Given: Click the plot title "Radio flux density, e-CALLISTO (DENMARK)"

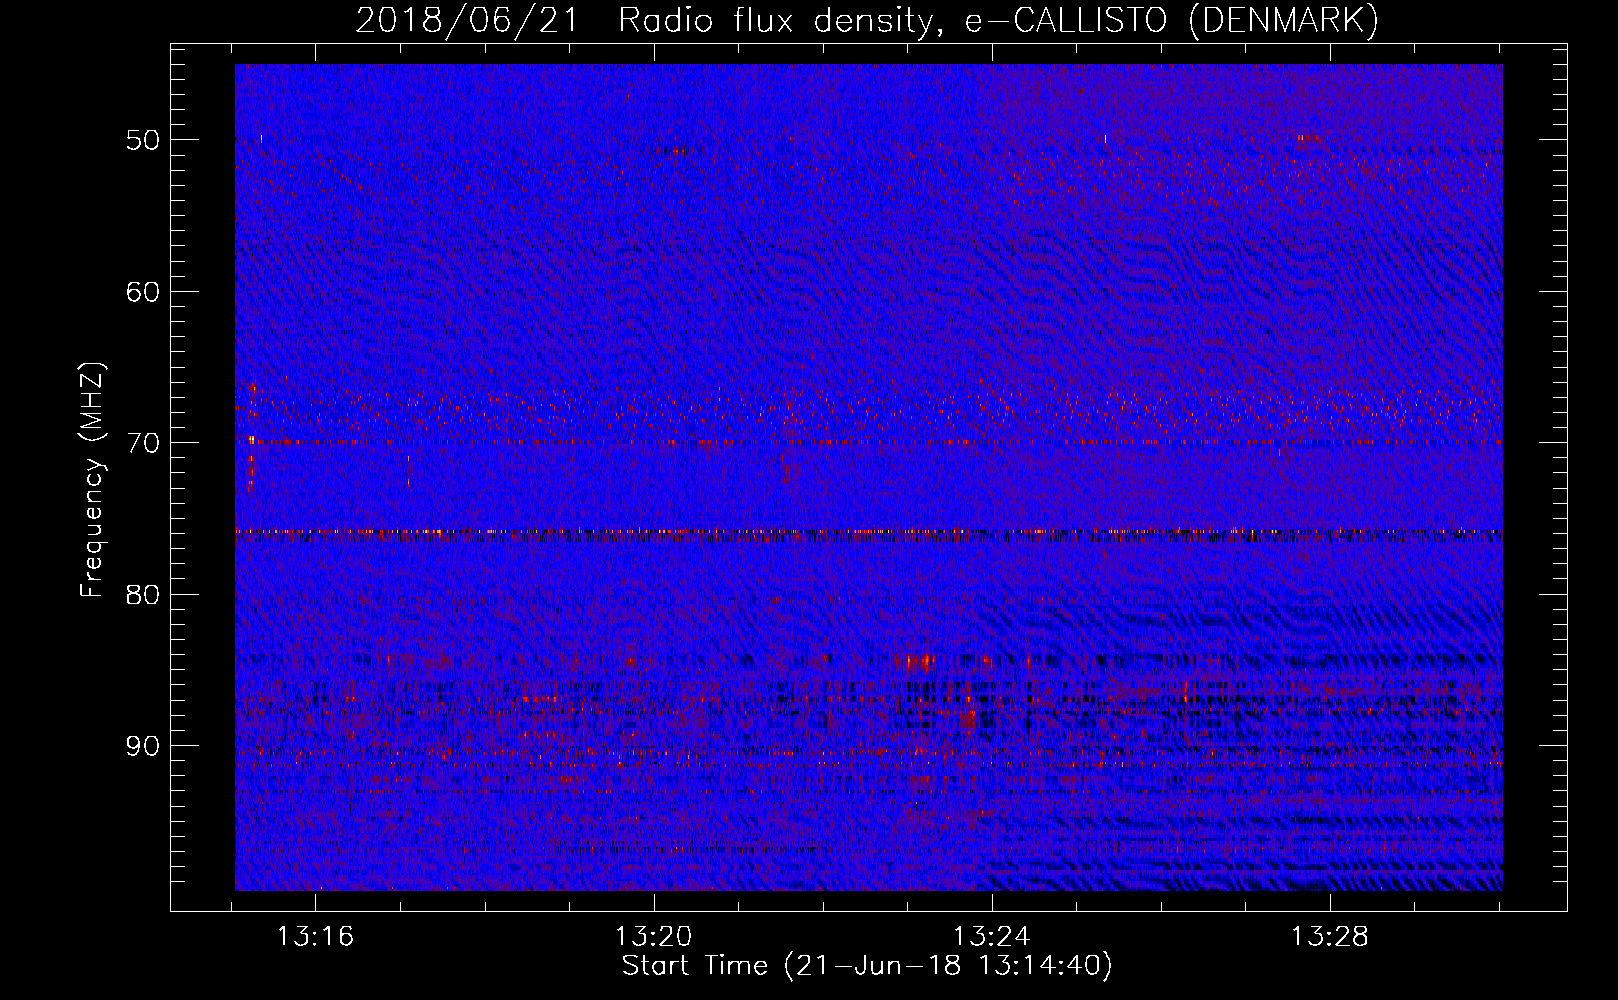Looking at the screenshot, I should point(999,20).
